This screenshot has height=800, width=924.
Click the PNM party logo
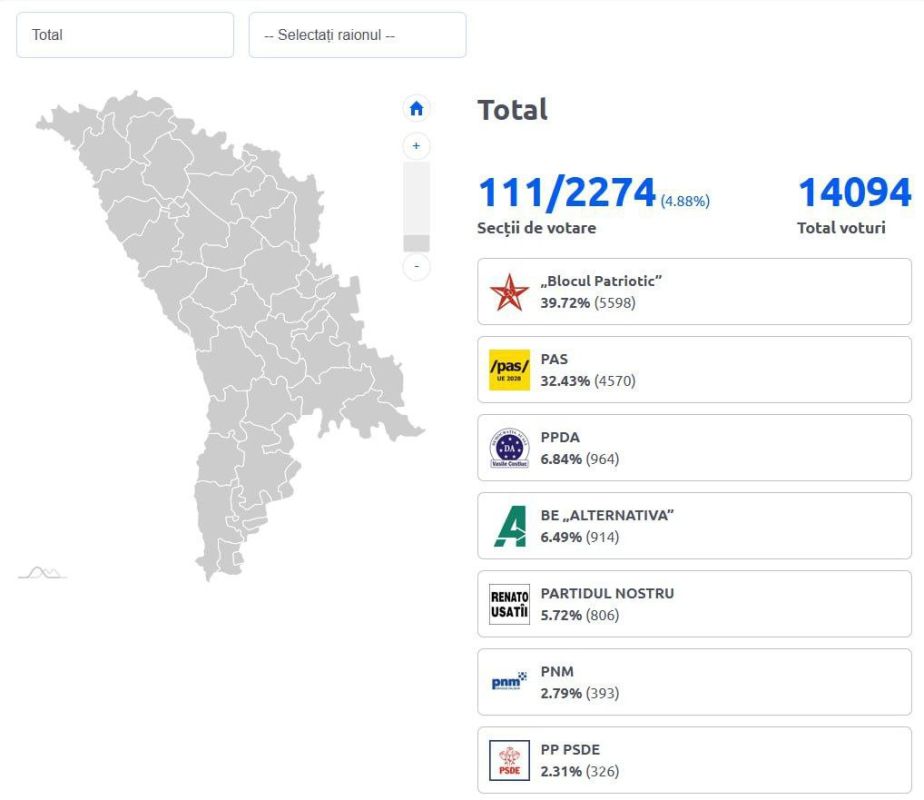point(509,682)
